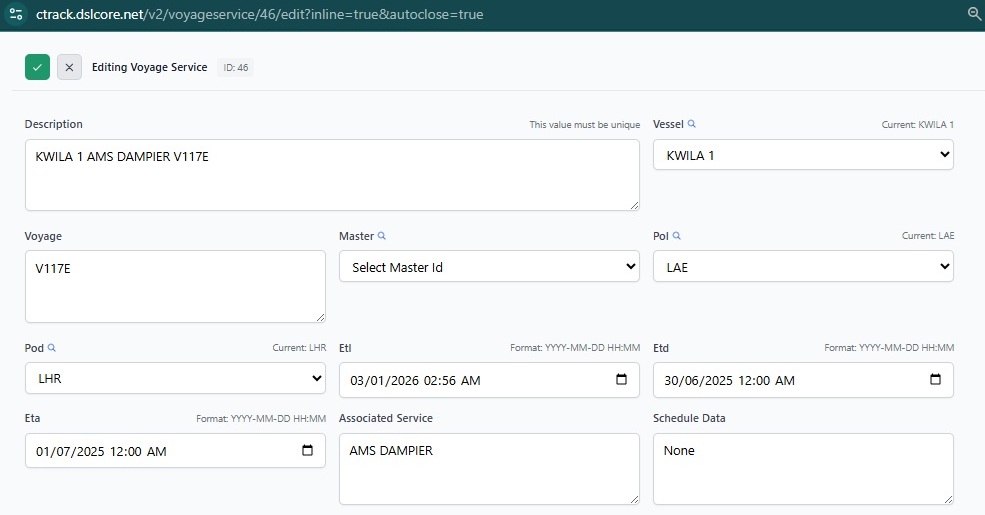
Task: Click the site info icon in address bar
Action: pos(15,14)
